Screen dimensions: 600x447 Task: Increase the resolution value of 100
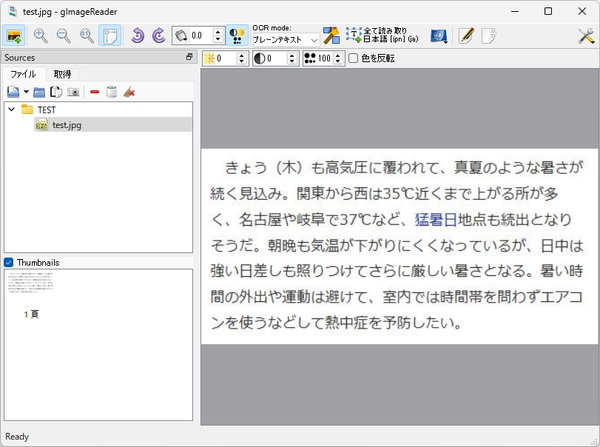coord(338,55)
